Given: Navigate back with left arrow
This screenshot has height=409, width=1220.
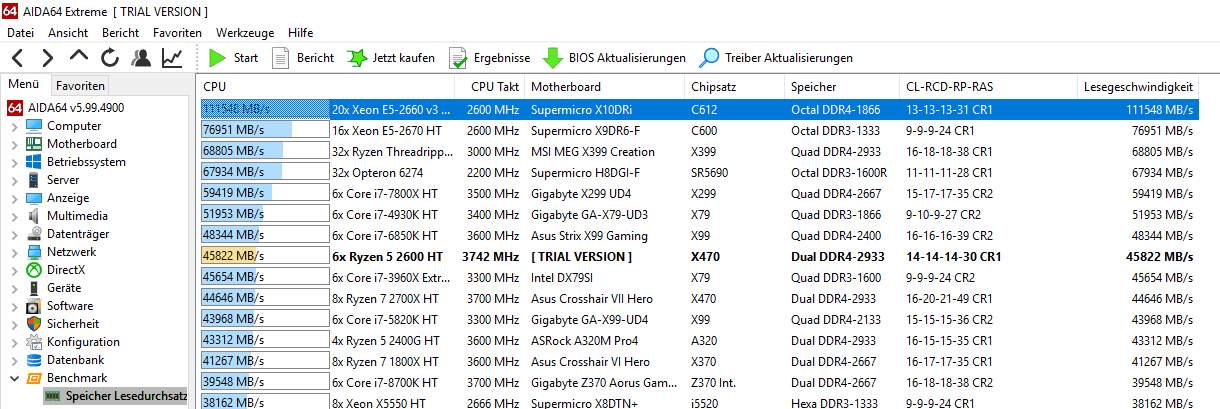Looking at the screenshot, I should 18,58.
